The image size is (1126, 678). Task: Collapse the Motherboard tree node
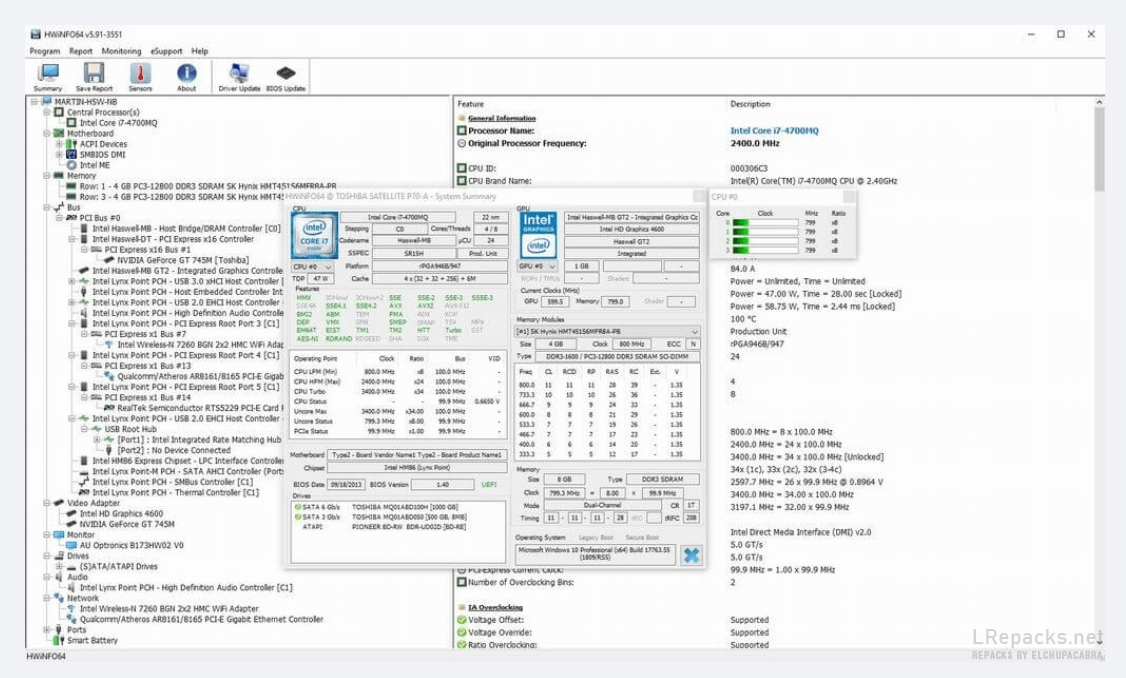point(47,134)
